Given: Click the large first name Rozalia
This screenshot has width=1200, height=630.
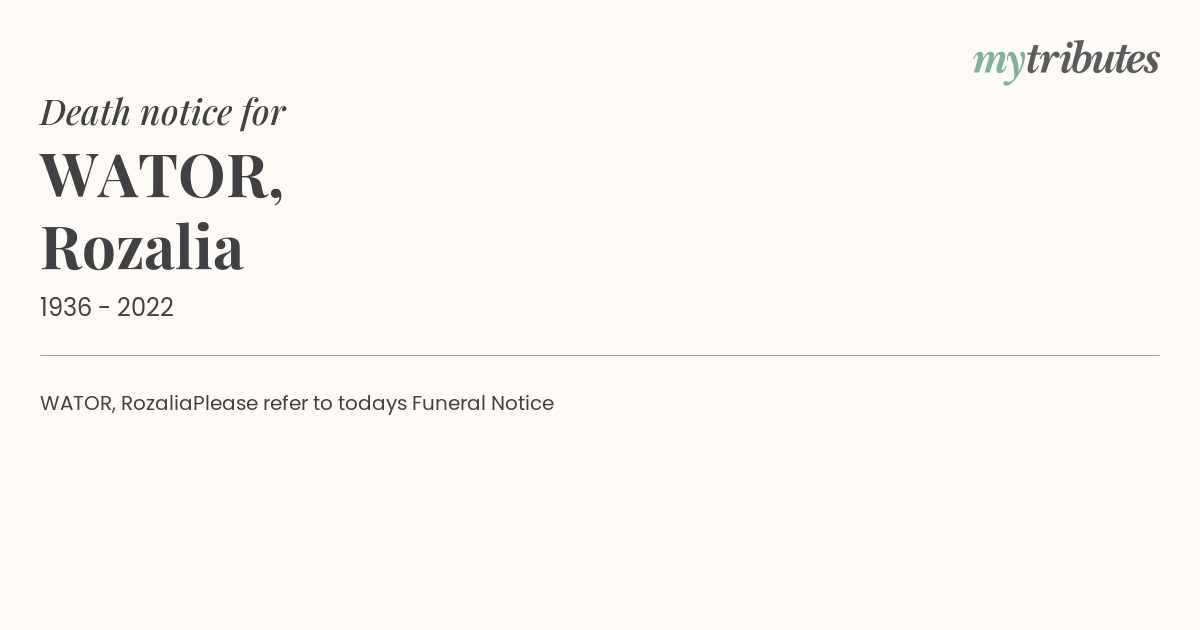Looking at the screenshot, I should click(142, 247).
